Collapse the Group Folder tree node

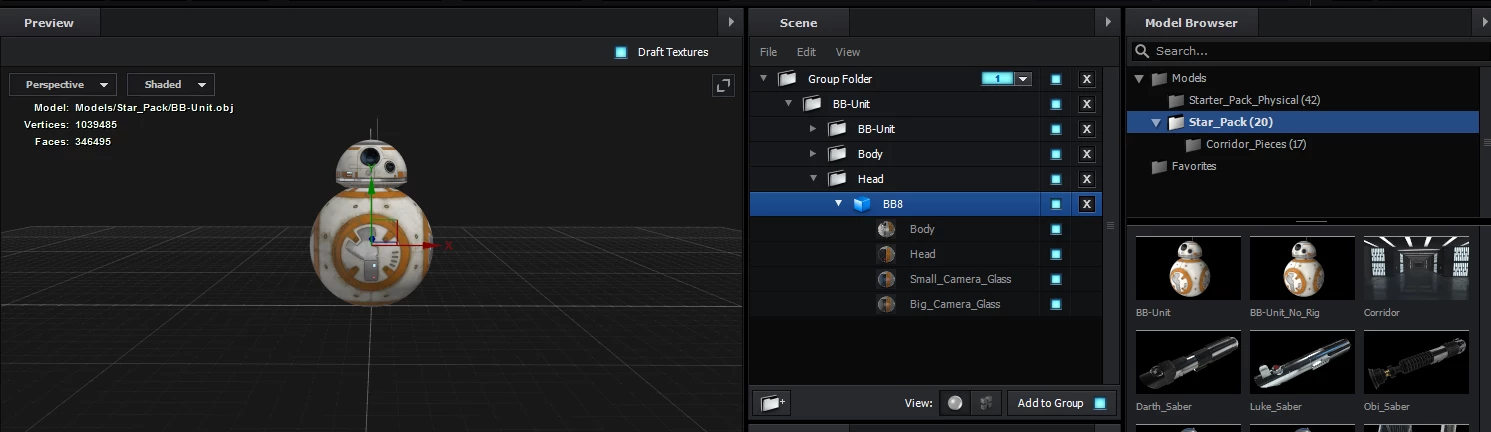click(763, 79)
